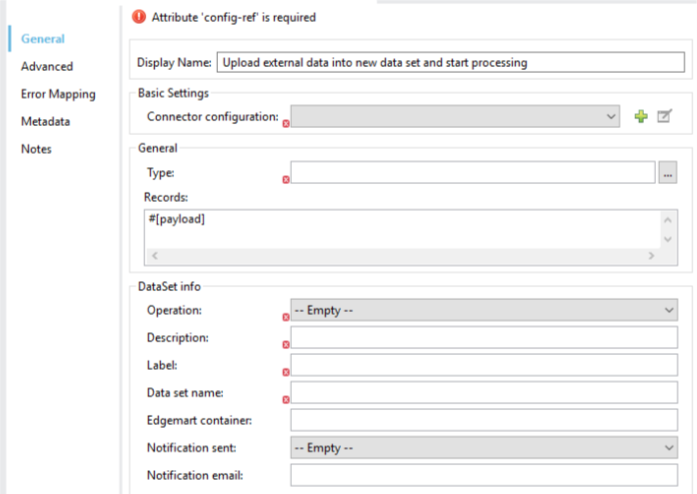Open the Advanced tab
Screen dimensions: 697x494
47,66
